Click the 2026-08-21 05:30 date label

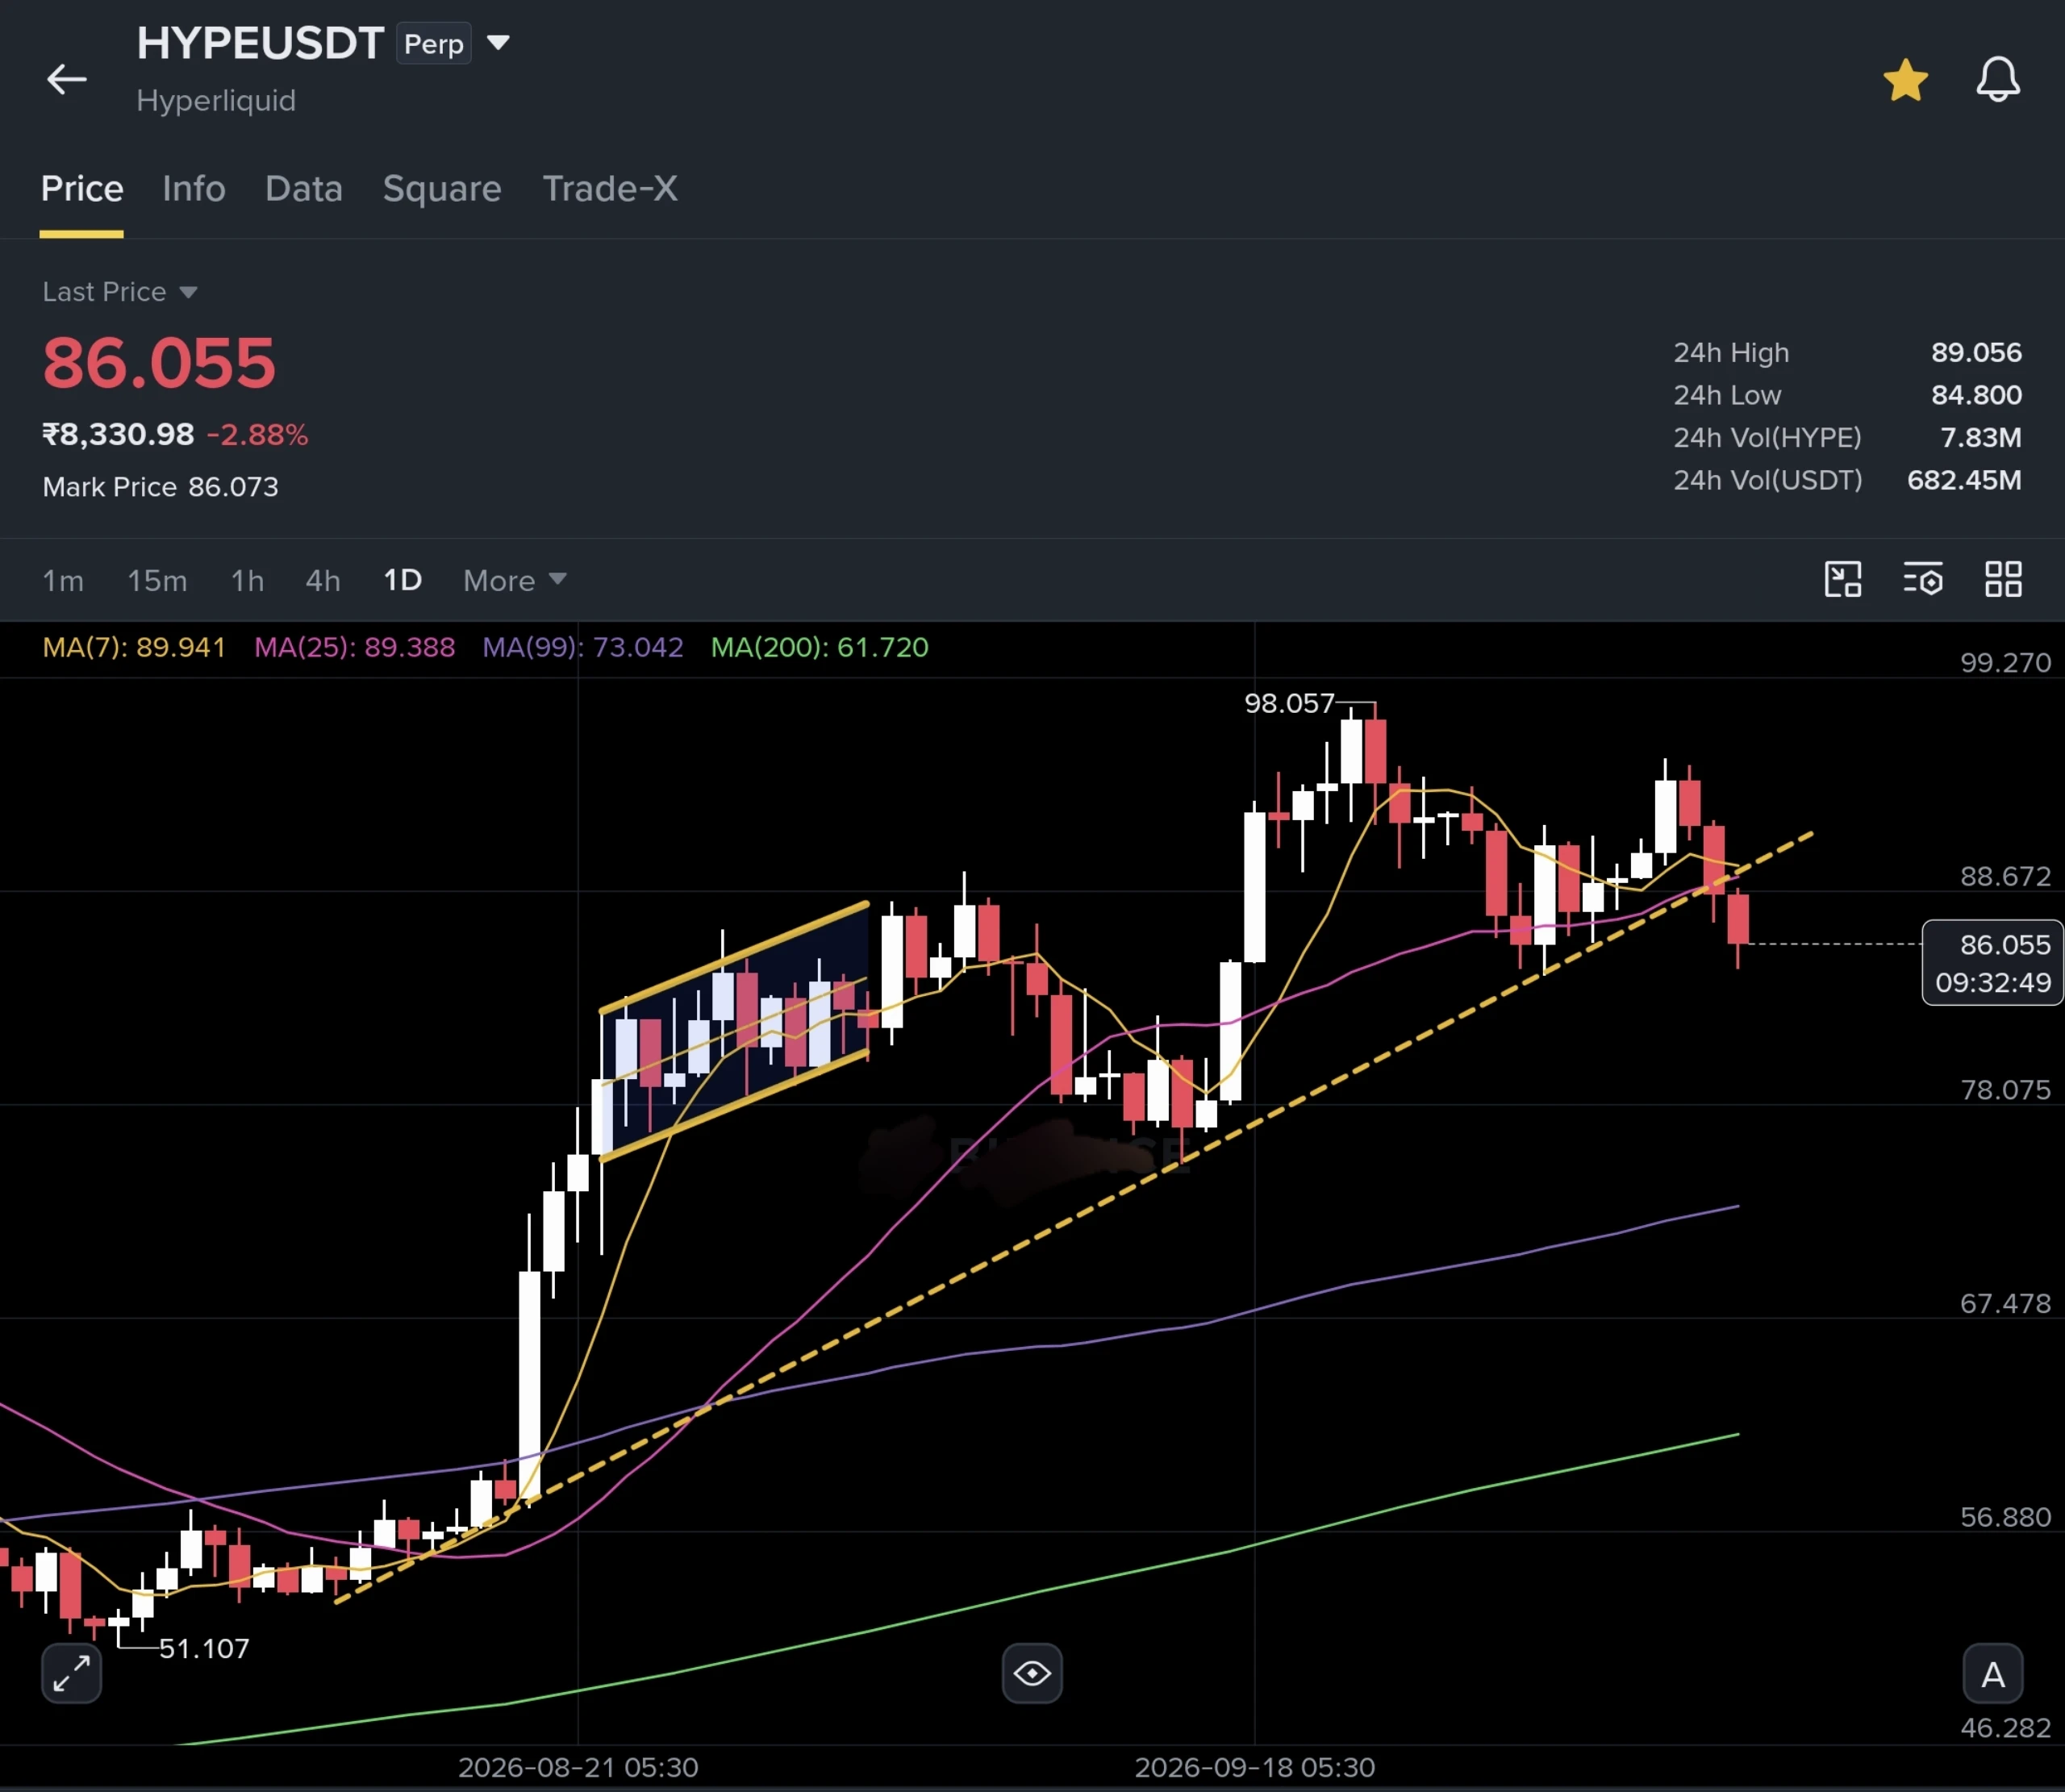click(x=578, y=1767)
